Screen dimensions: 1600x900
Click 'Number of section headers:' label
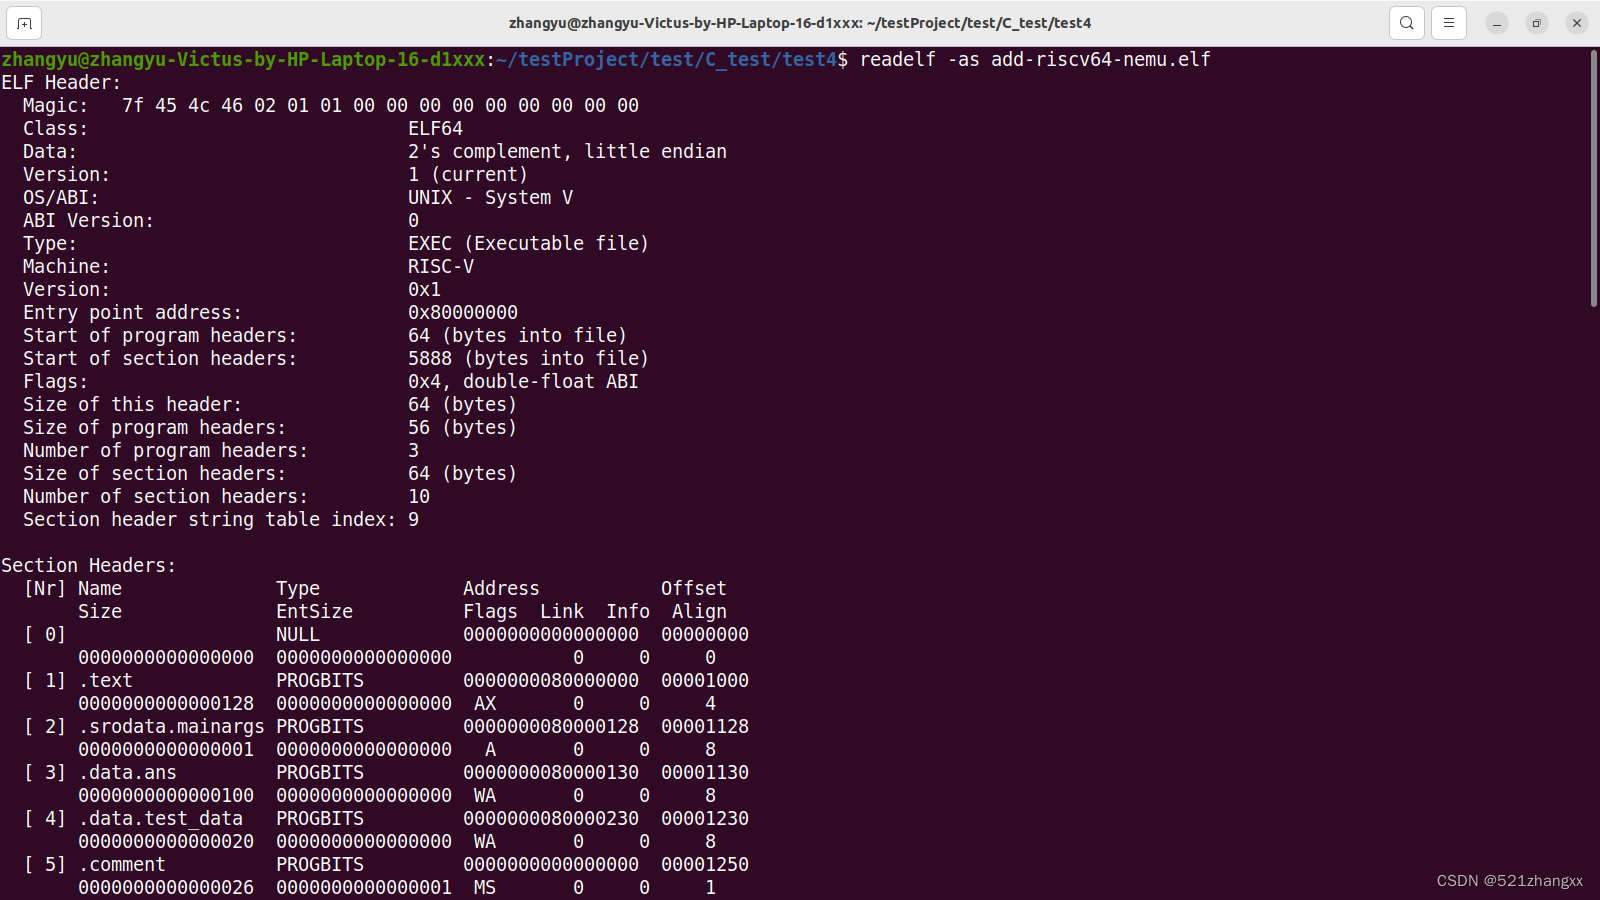point(166,496)
